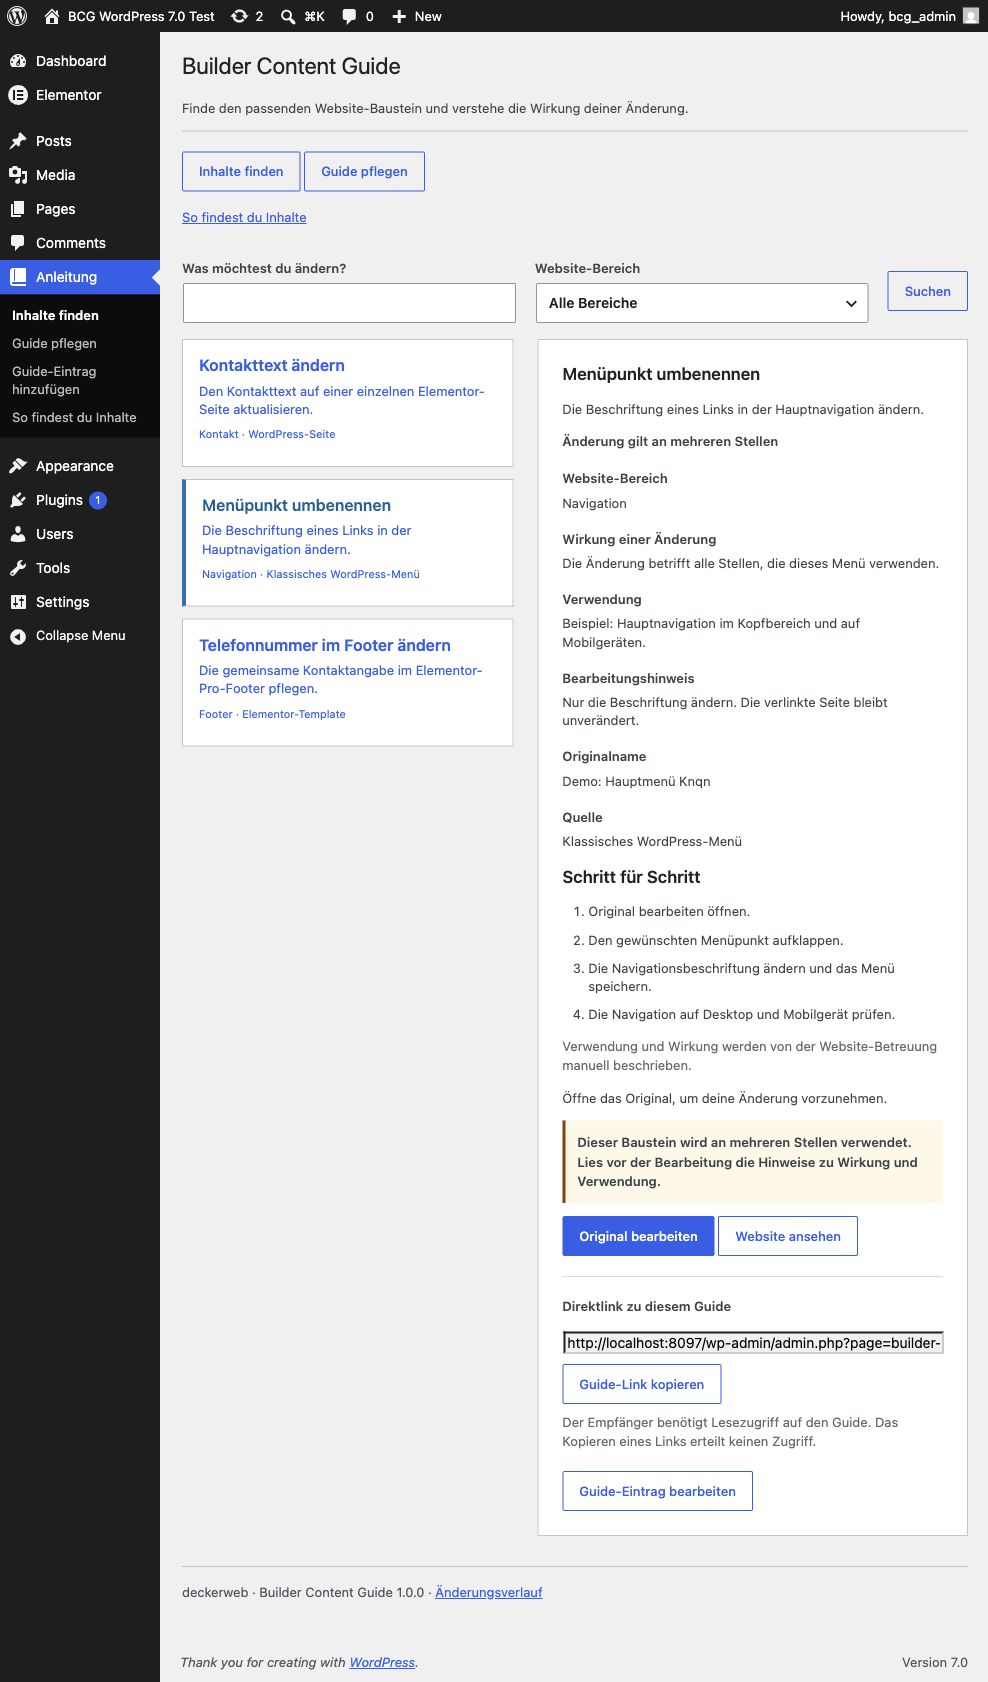Click the Builder Content Guide heading
Viewport: 988px width, 1682px height.
click(x=291, y=66)
